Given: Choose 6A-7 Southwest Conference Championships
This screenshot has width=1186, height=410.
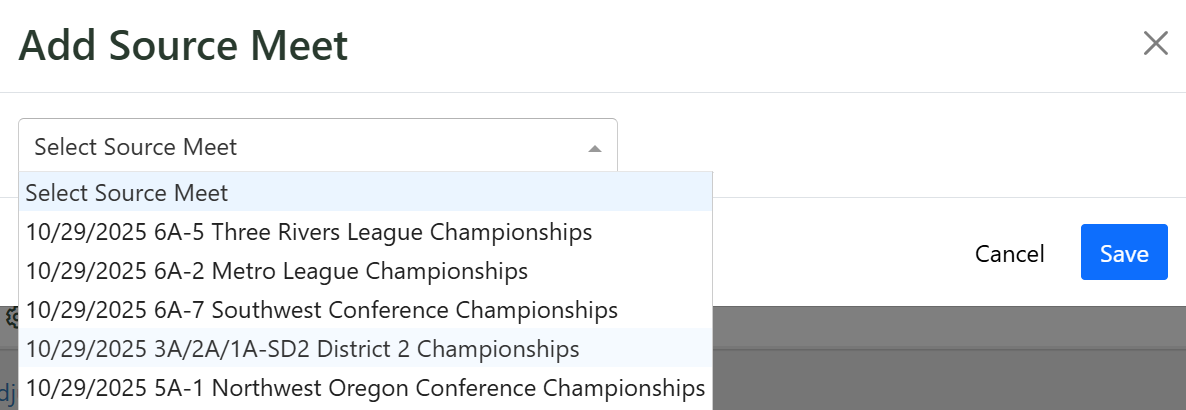Looking at the screenshot, I should point(365,310).
